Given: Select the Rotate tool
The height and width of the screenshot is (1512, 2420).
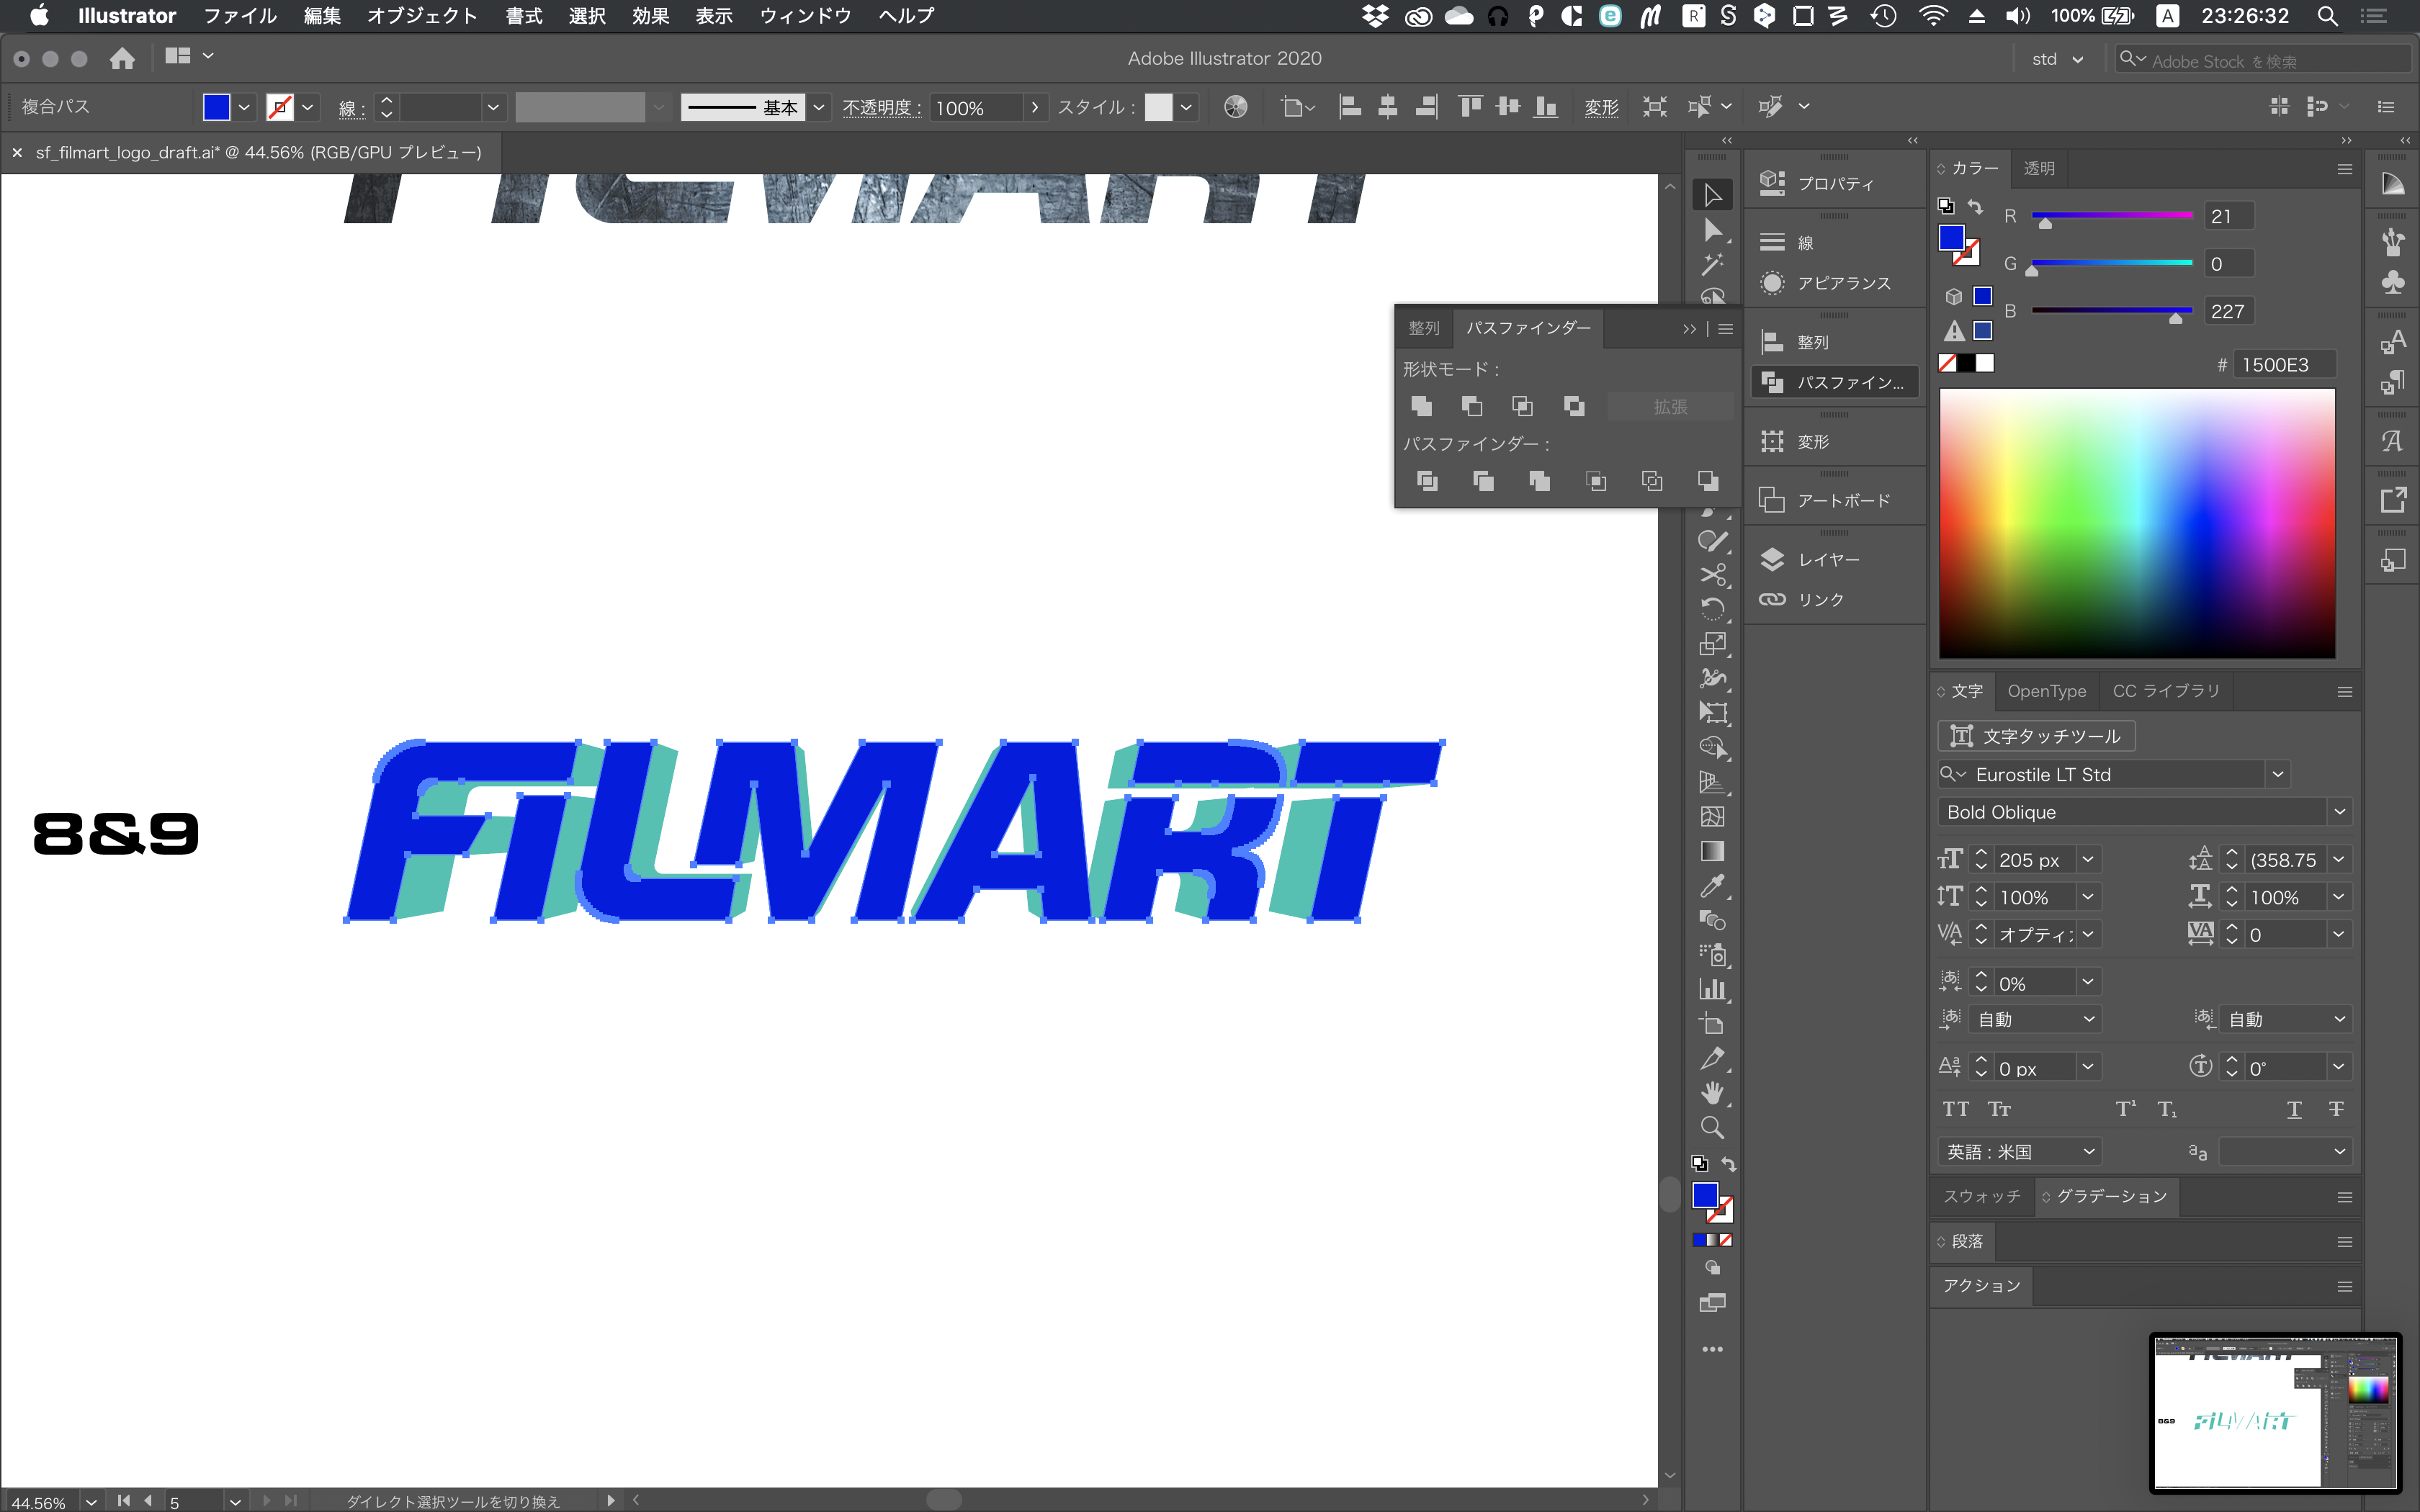Looking at the screenshot, I should coord(1713,609).
